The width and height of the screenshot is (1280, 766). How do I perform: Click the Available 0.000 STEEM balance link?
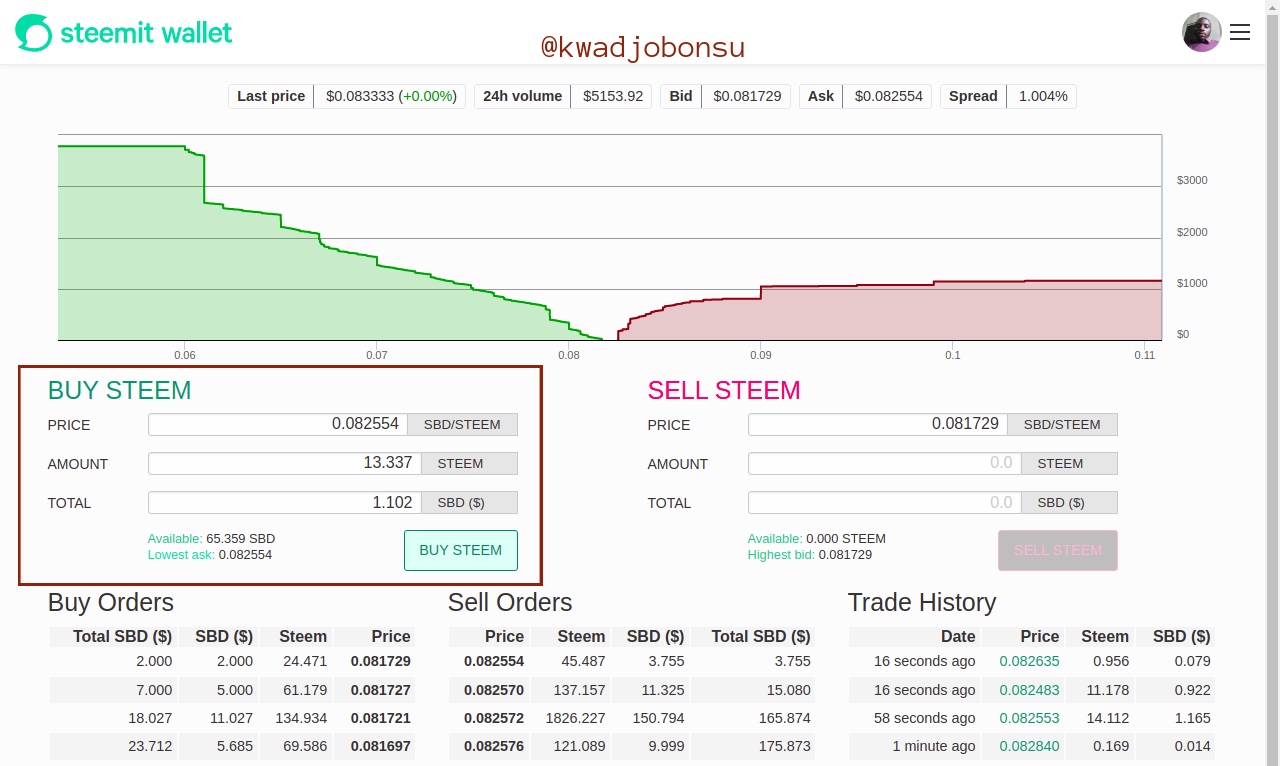click(x=817, y=538)
